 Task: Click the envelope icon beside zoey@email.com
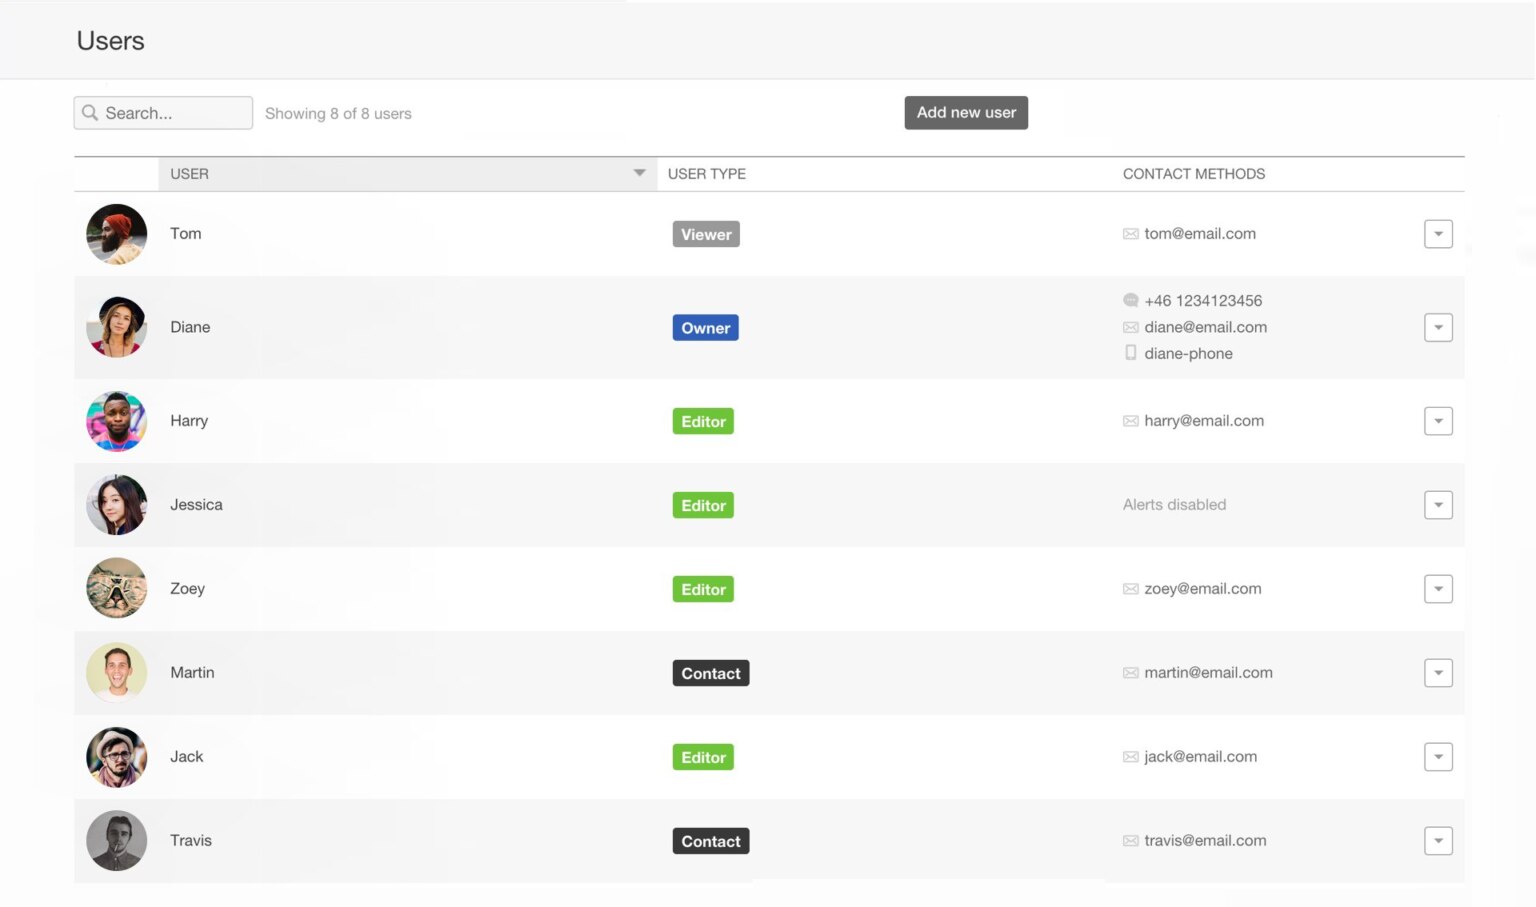pos(1130,588)
